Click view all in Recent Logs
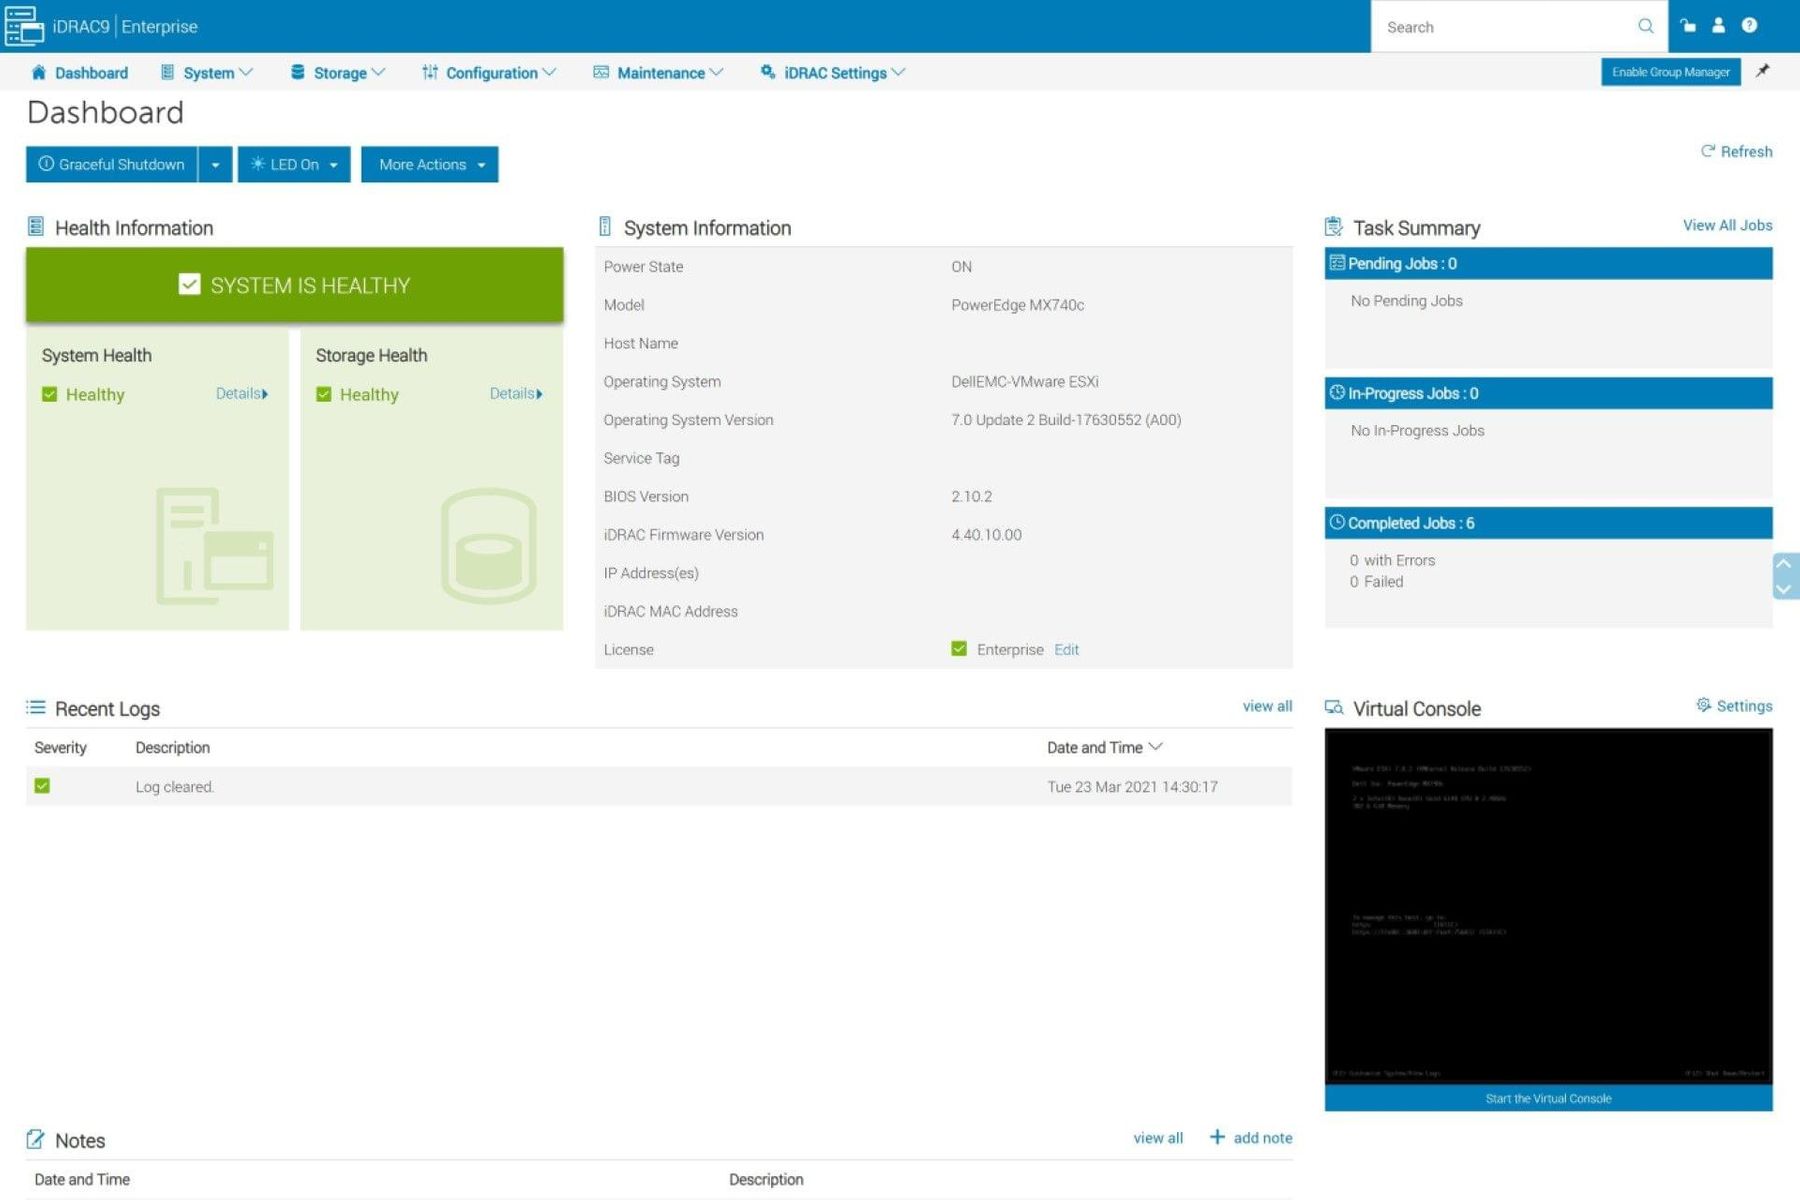This screenshot has width=1800, height=1200. [1267, 706]
